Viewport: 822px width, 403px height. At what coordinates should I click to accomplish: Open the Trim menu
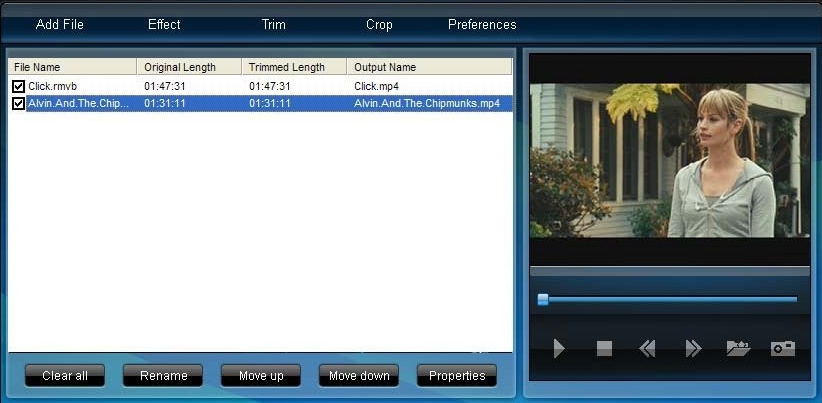274,25
